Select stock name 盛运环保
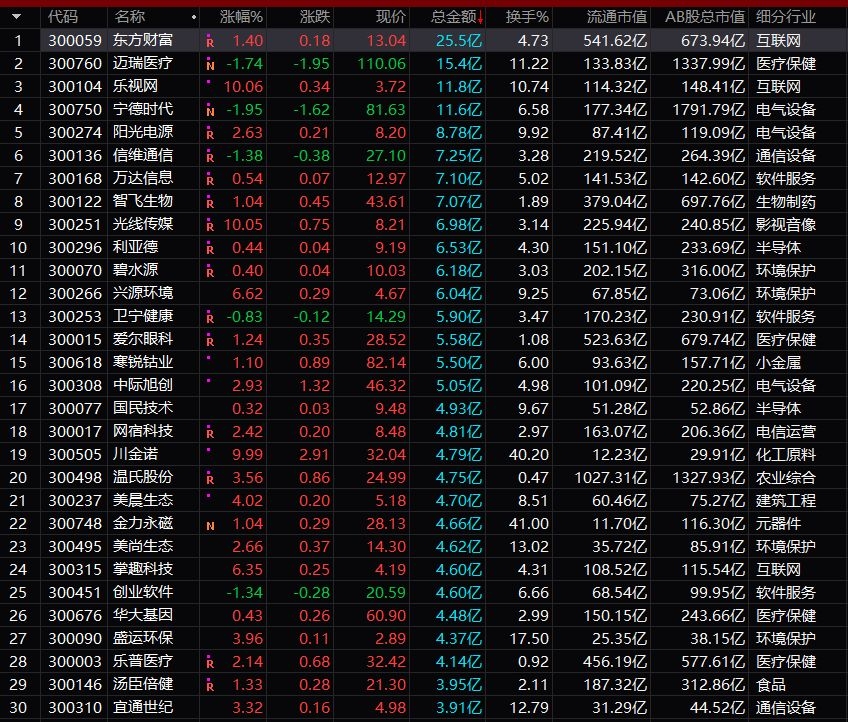This screenshot has width=848, height=722. pyautogui.click(x=143, y=638)
